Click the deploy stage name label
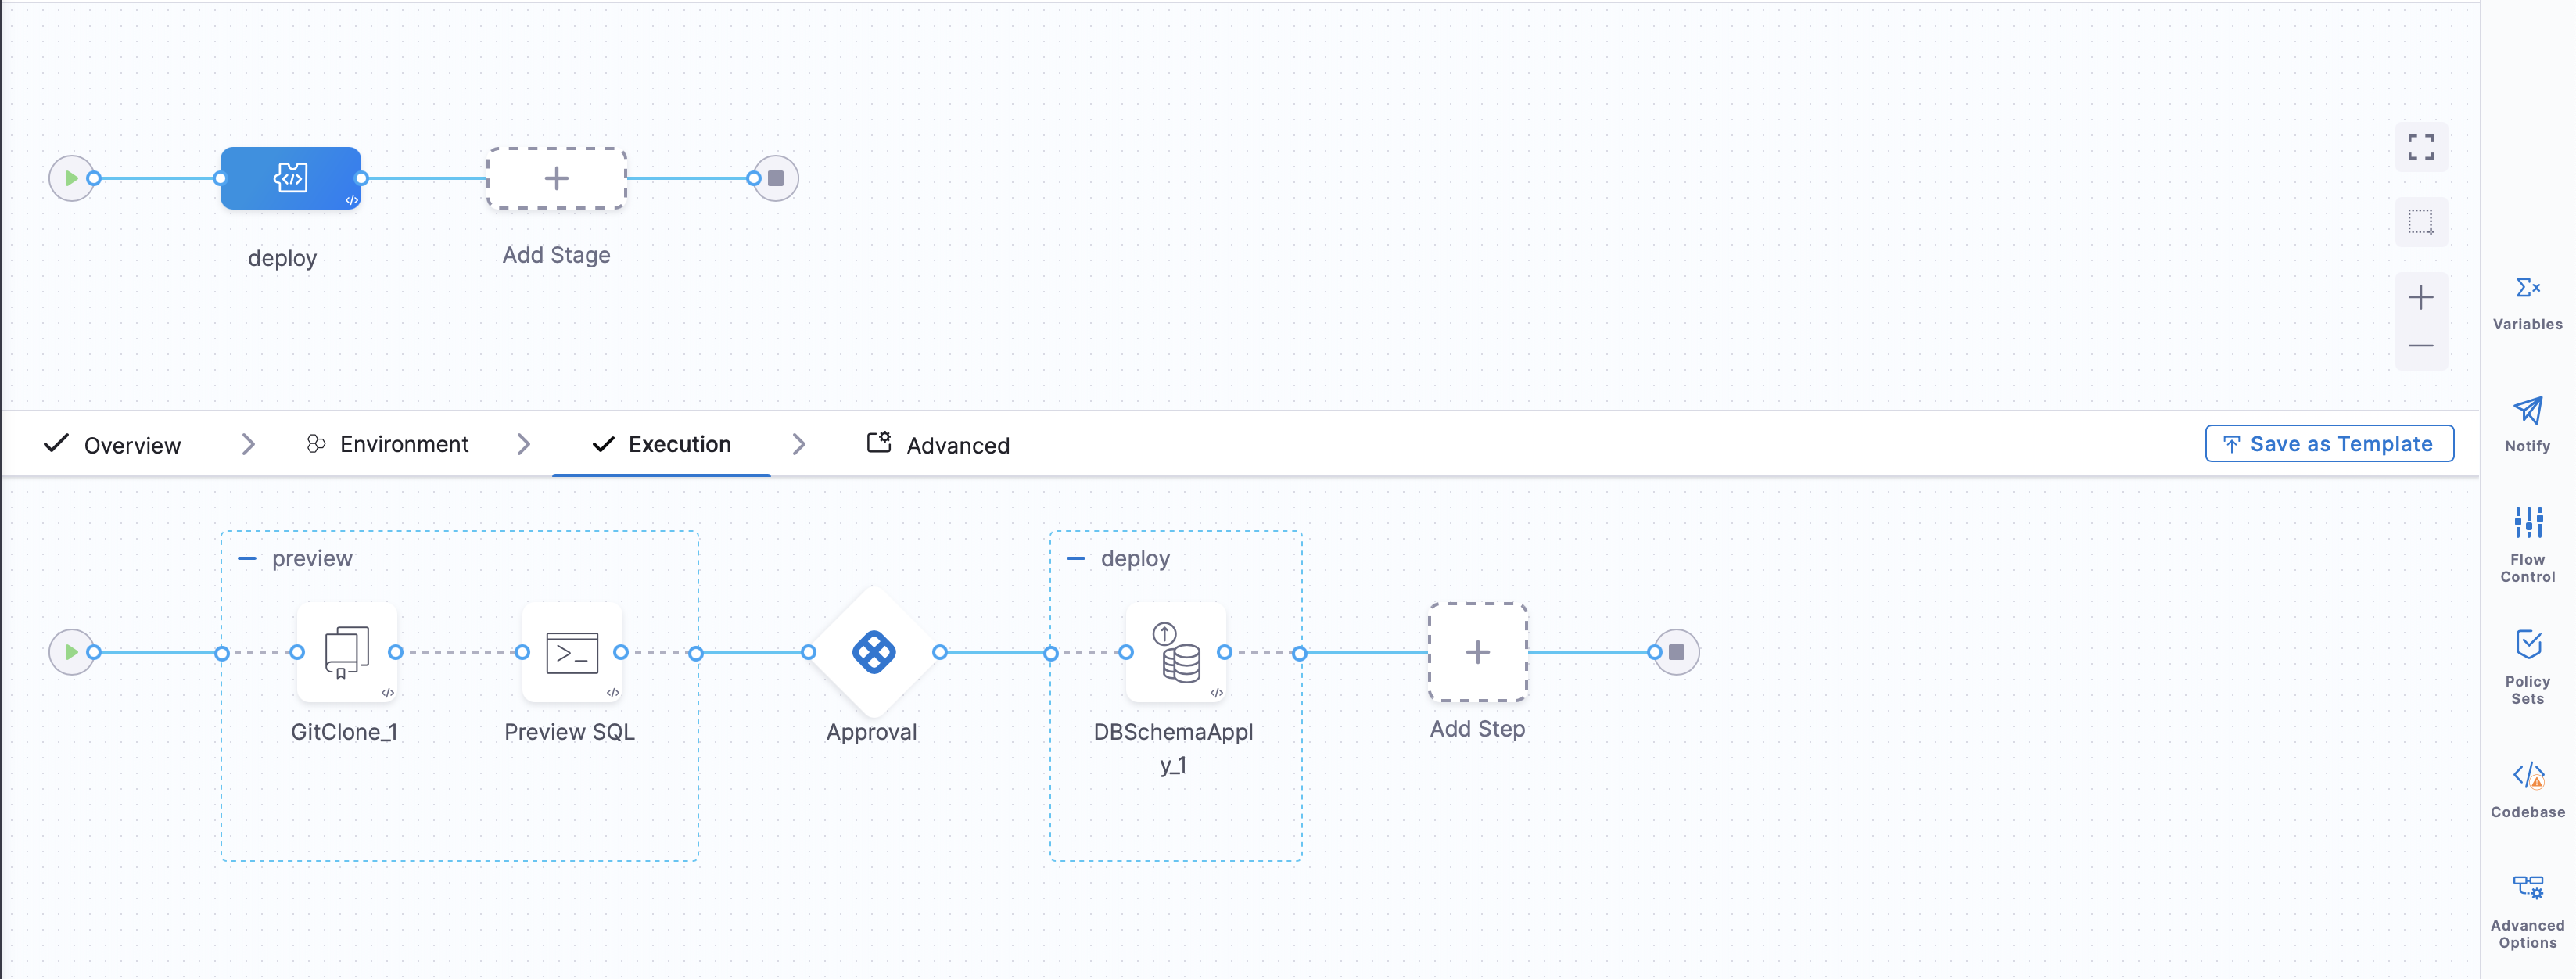Screen dimensions: 2576x979 (x=282, y=258)
